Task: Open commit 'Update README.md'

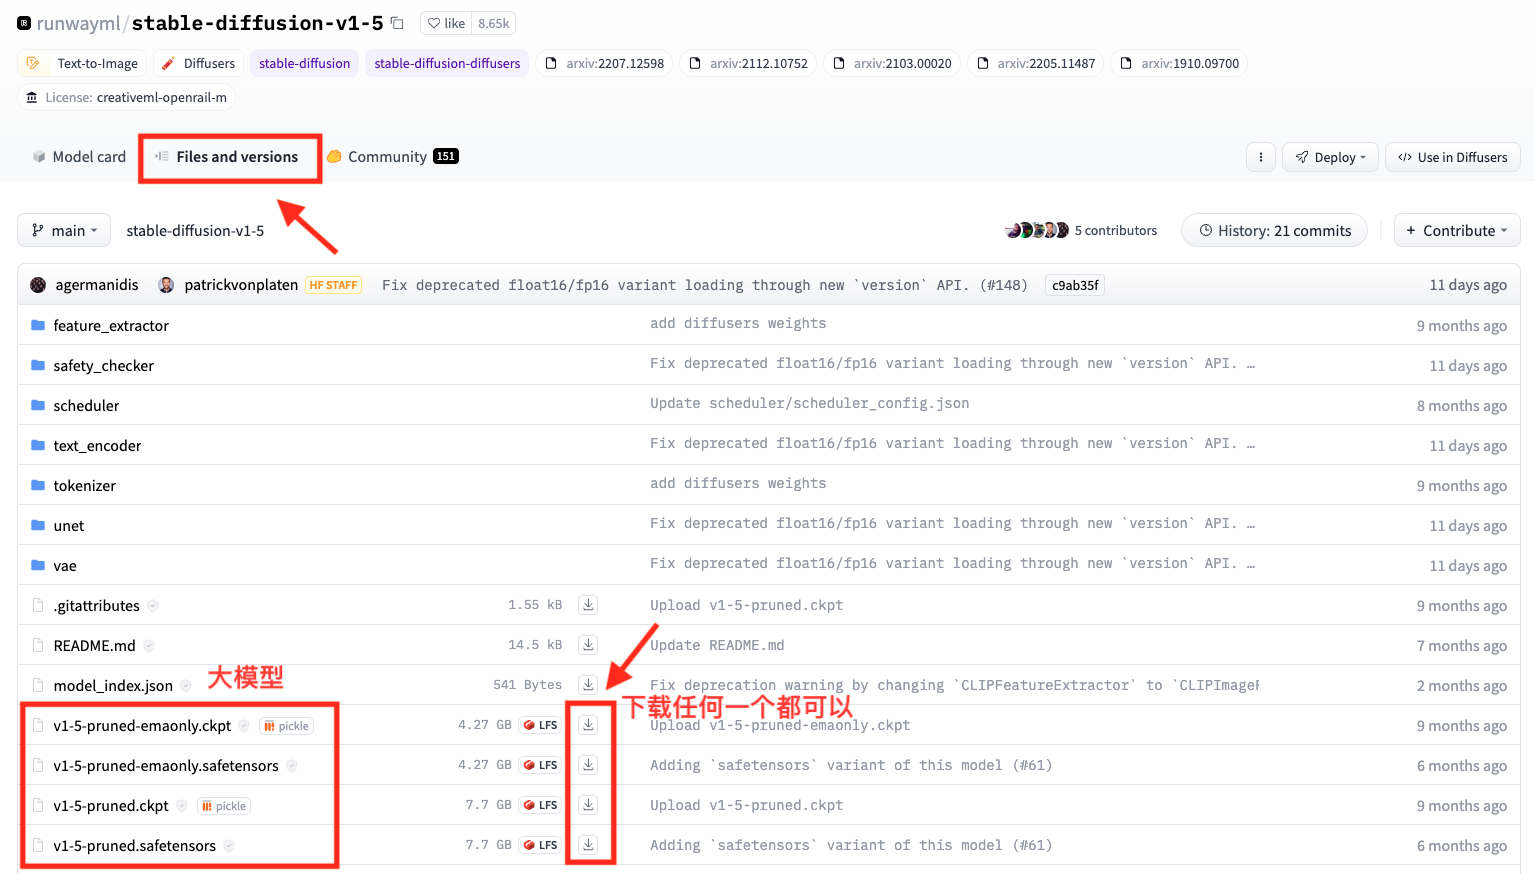Action: (x=717, y=645)
